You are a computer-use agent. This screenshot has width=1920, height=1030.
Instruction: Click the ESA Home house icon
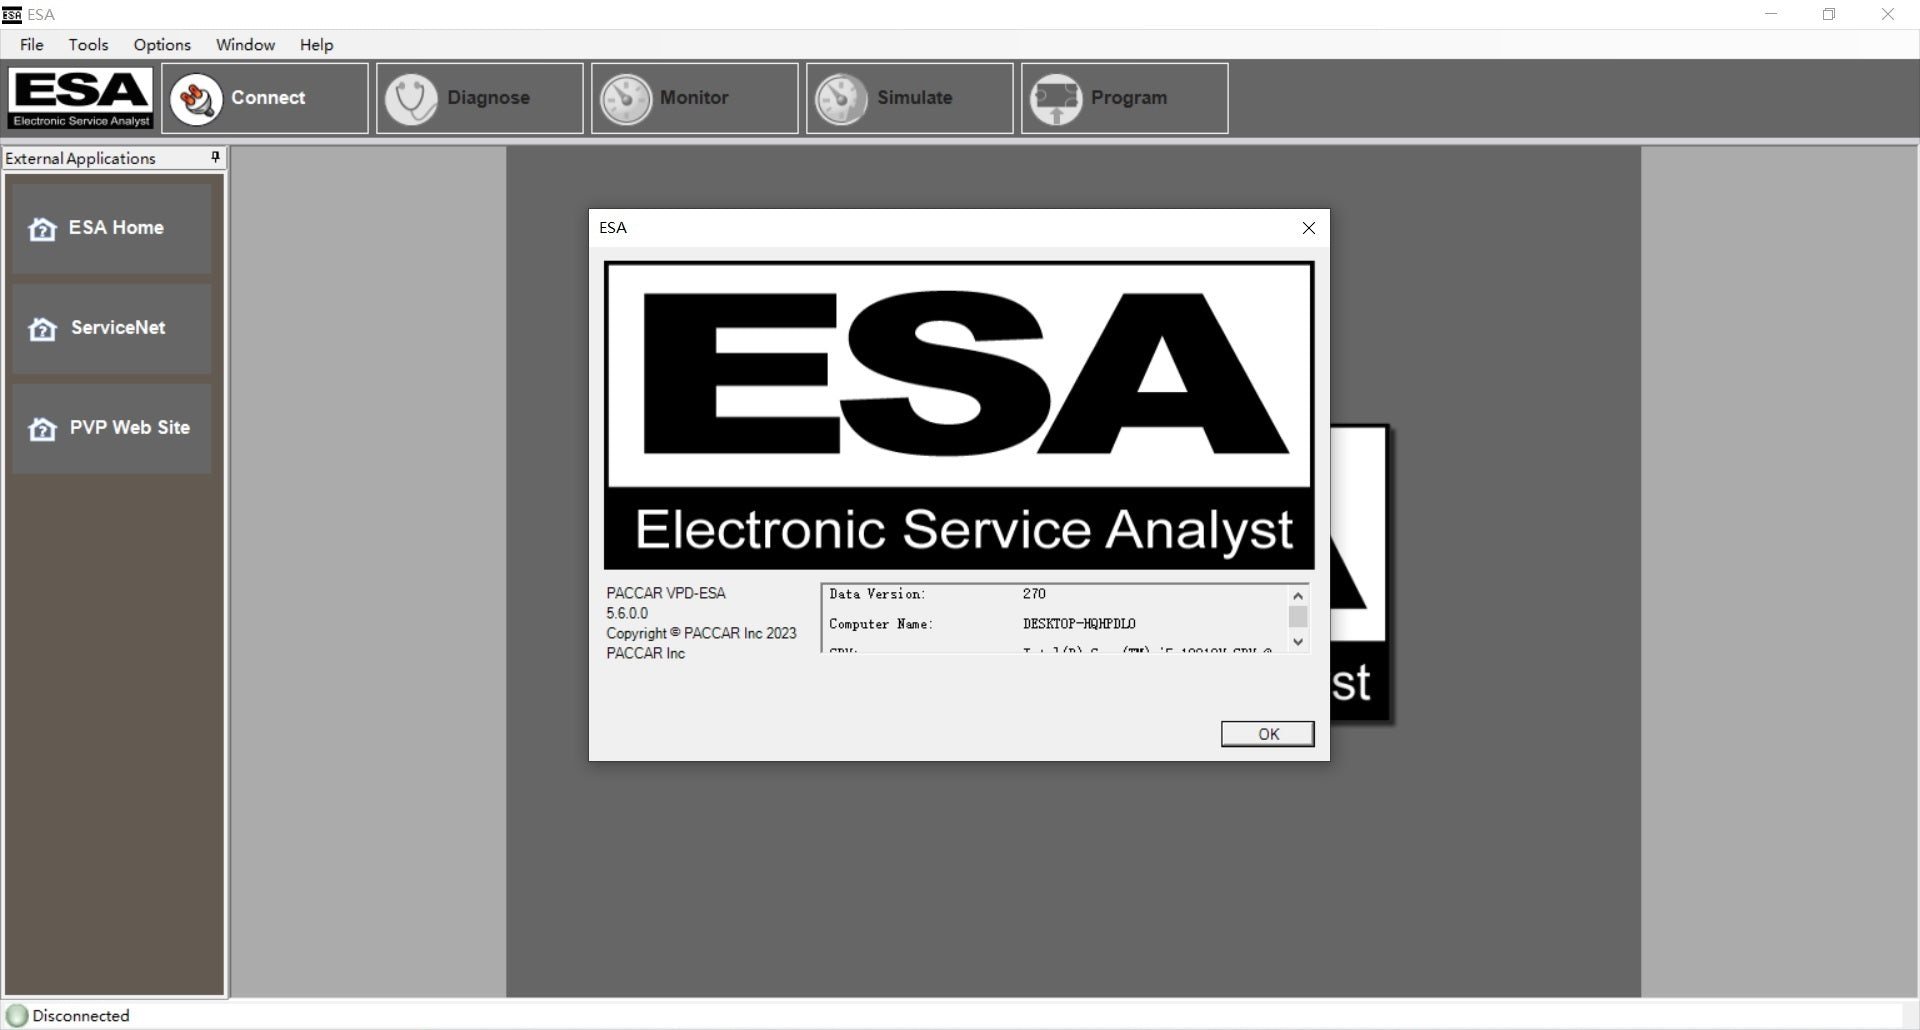click(42, 229)
